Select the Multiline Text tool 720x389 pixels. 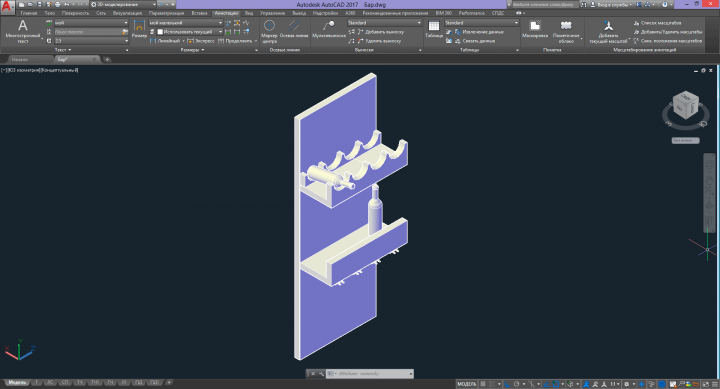23,31
